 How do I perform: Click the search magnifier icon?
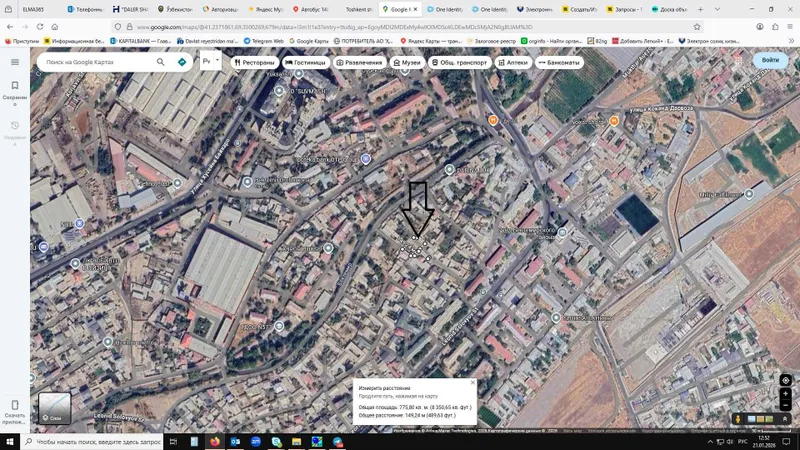(x=161, y=62)
